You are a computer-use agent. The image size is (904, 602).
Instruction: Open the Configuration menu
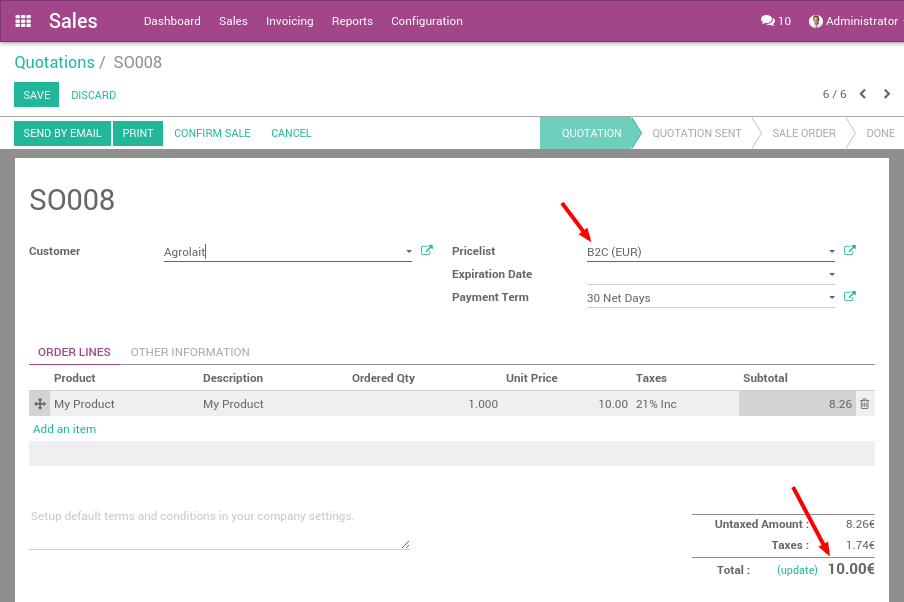(426, 20)
